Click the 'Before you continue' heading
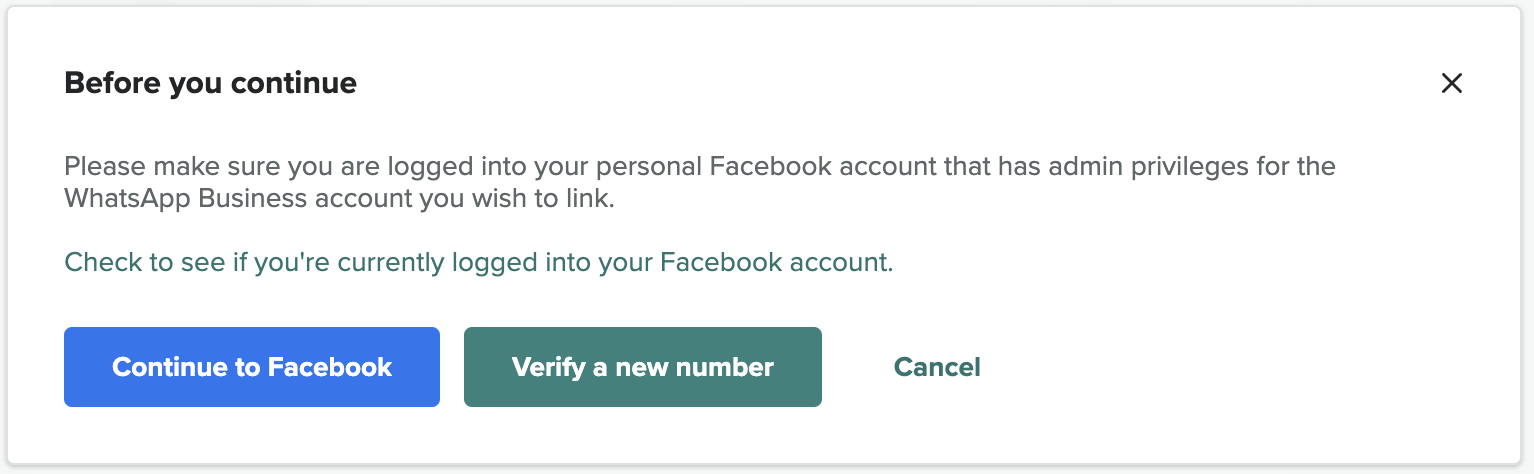The height and width of the screenshot is (474, 1534). (210, 83)
